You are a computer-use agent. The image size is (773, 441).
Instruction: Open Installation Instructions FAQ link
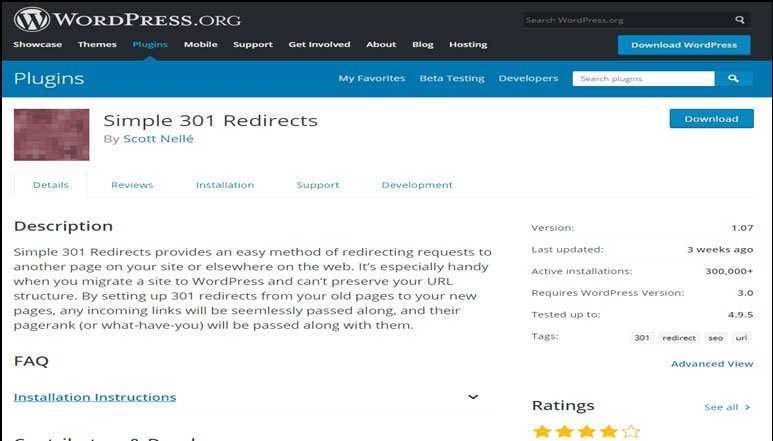[95, 397]
